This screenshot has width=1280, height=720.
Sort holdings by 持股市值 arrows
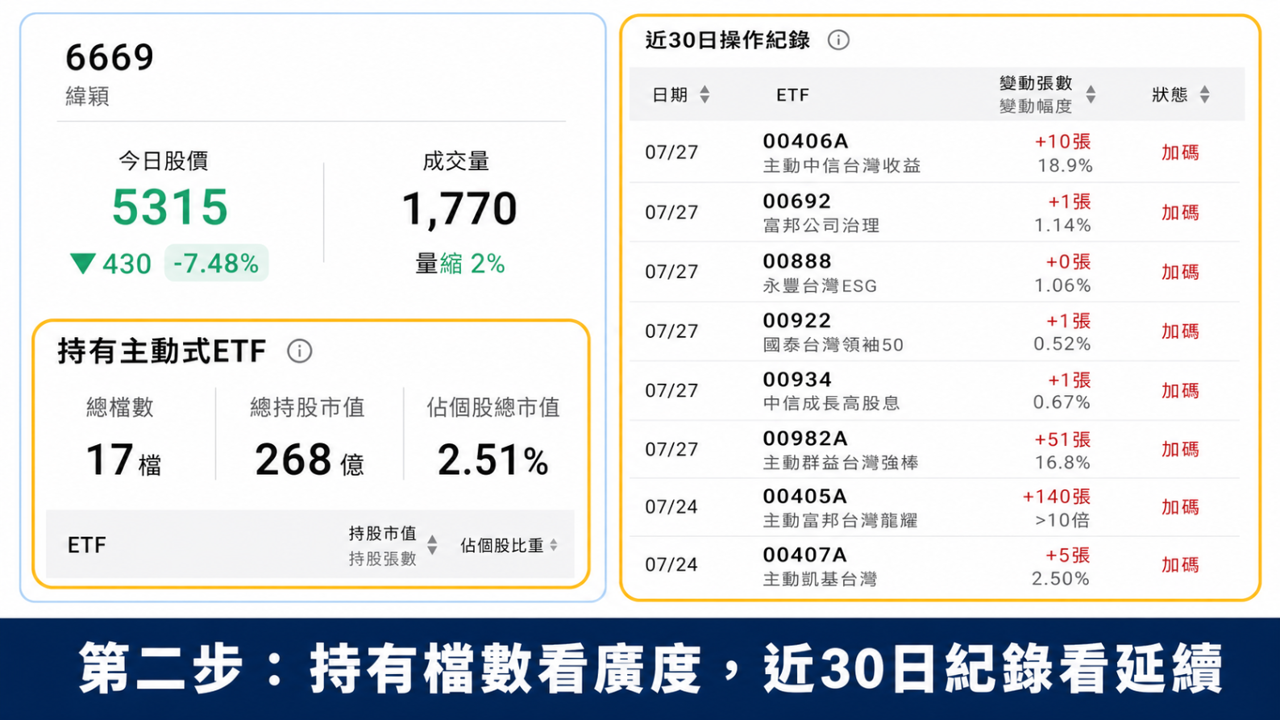coord(432,545)
